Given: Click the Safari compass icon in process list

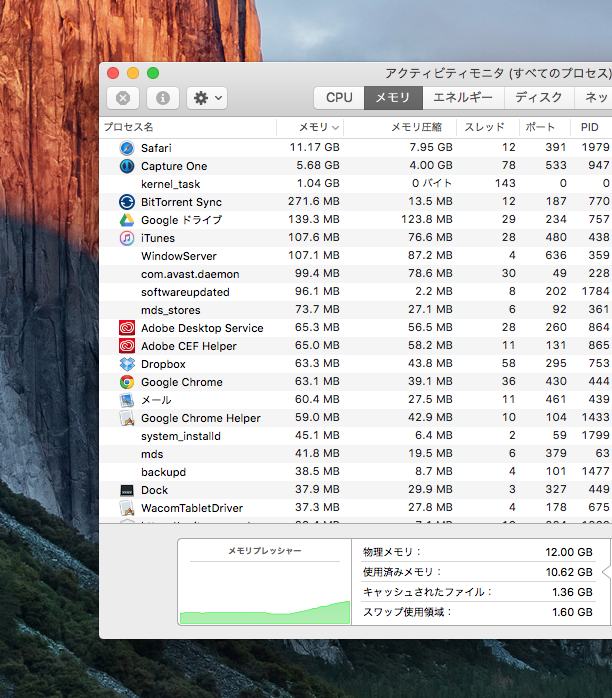Looking at the screenshot, I should pos(127,148).
